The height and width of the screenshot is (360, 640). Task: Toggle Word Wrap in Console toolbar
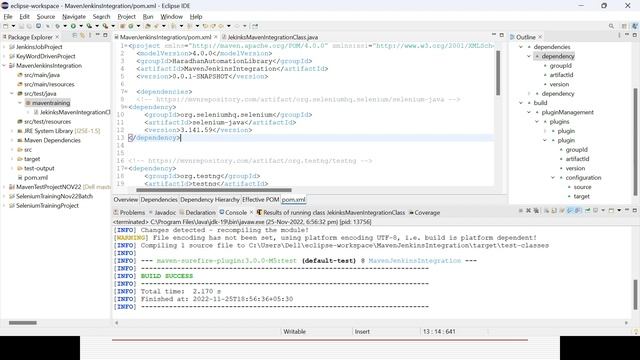click(562, 211)
